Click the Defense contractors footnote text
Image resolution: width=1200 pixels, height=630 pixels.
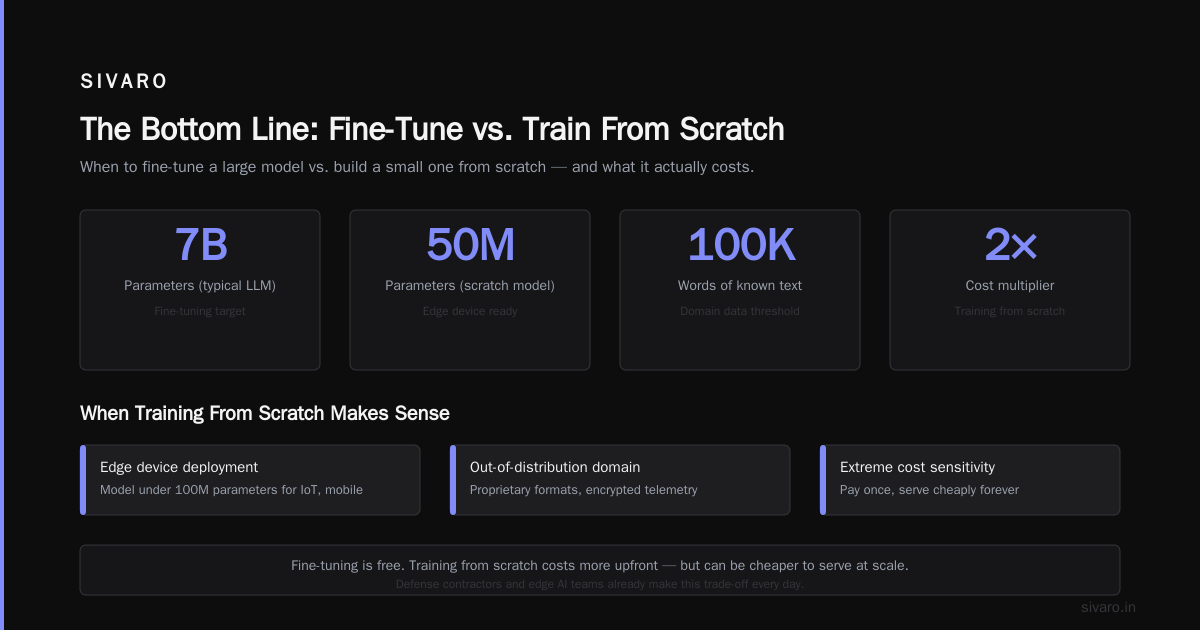point(600,584)
